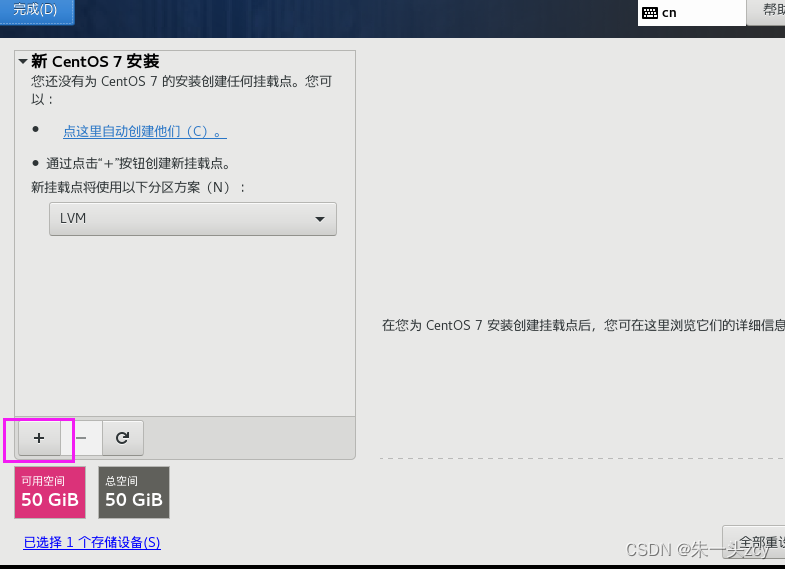Open 已选择 1 个存储设备(S) link
Viewport: 785px width, 569px height.
pyautogui.click(x=92, y=542)
